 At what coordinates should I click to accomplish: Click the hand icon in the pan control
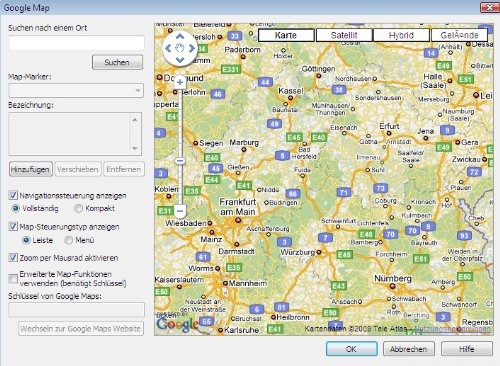pos(180,48)
